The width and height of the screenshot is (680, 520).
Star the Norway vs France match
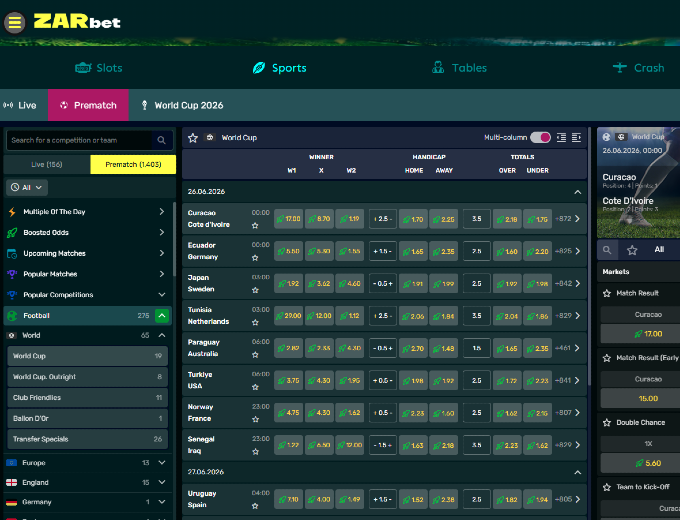(x=255, y=419)
